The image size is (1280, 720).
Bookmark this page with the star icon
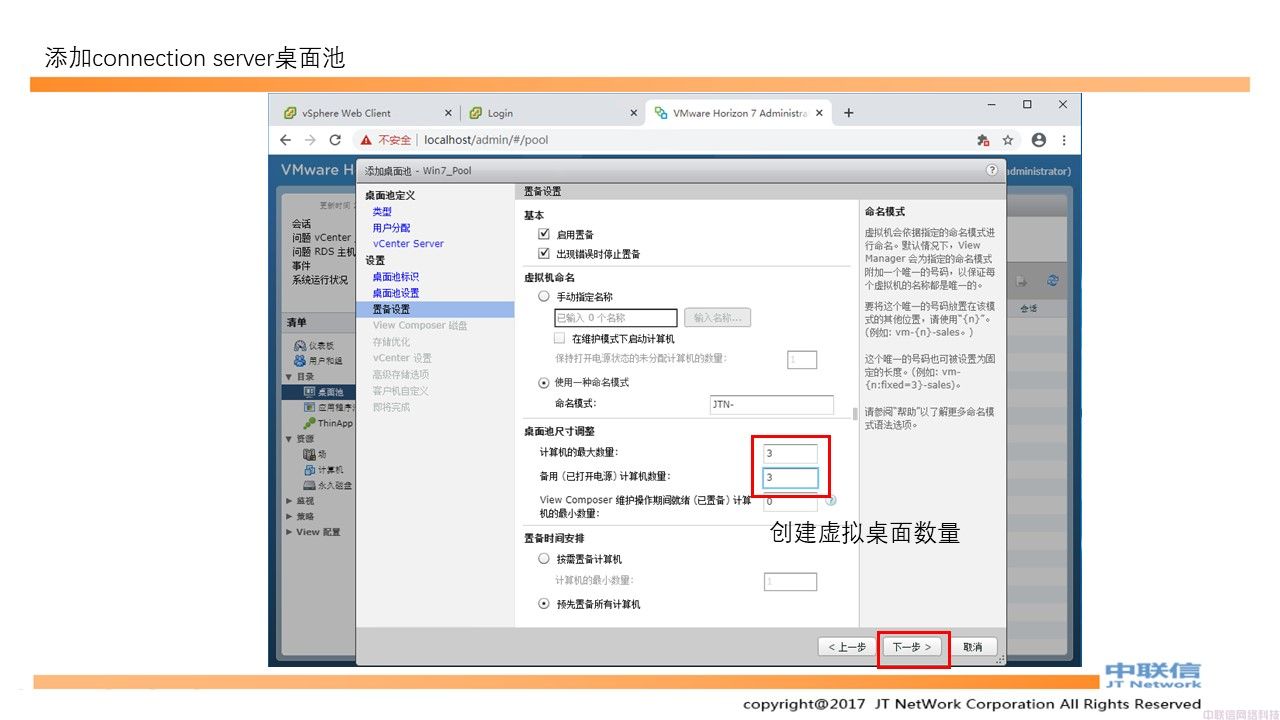(x=1008, y=140)
